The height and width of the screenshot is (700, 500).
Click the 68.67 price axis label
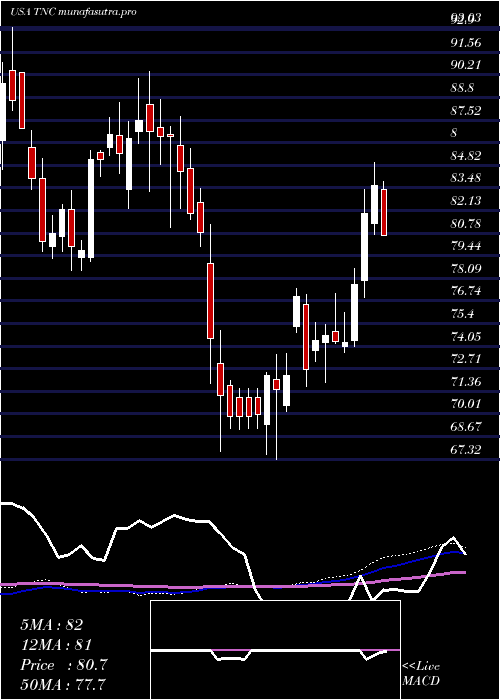(x=466, y=426)
